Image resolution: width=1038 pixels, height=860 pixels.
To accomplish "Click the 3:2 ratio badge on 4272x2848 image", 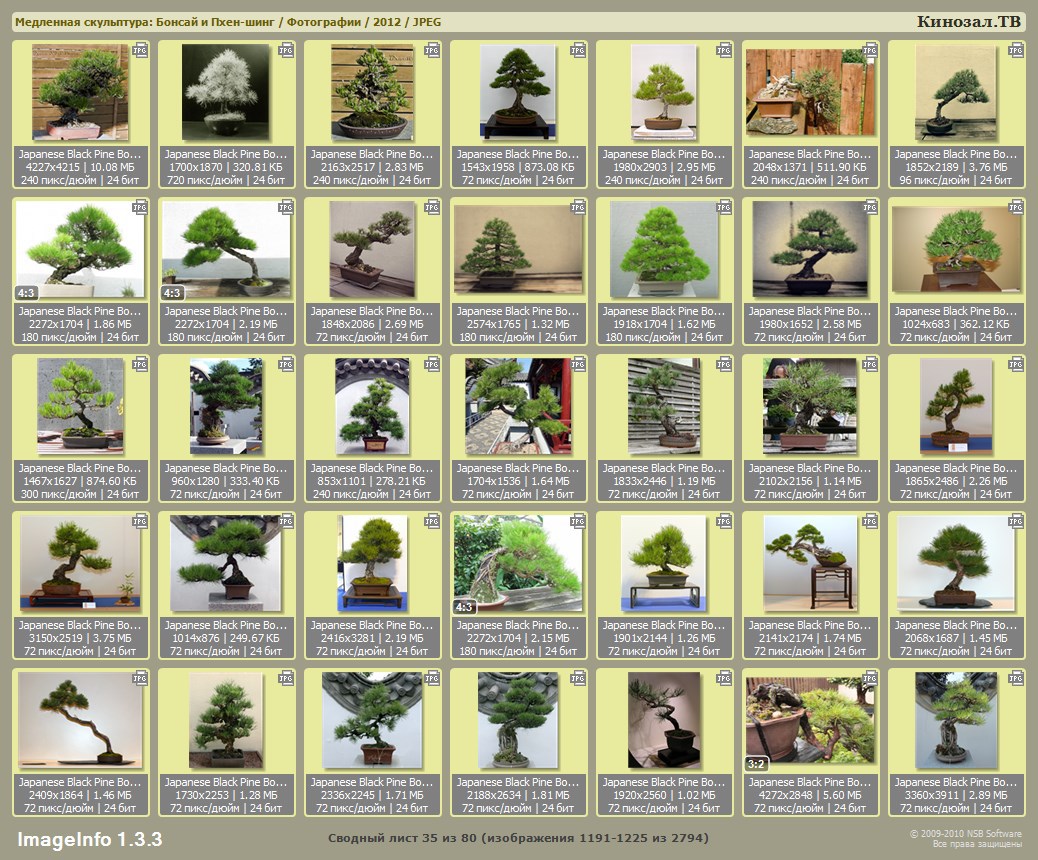I will 756,764.
